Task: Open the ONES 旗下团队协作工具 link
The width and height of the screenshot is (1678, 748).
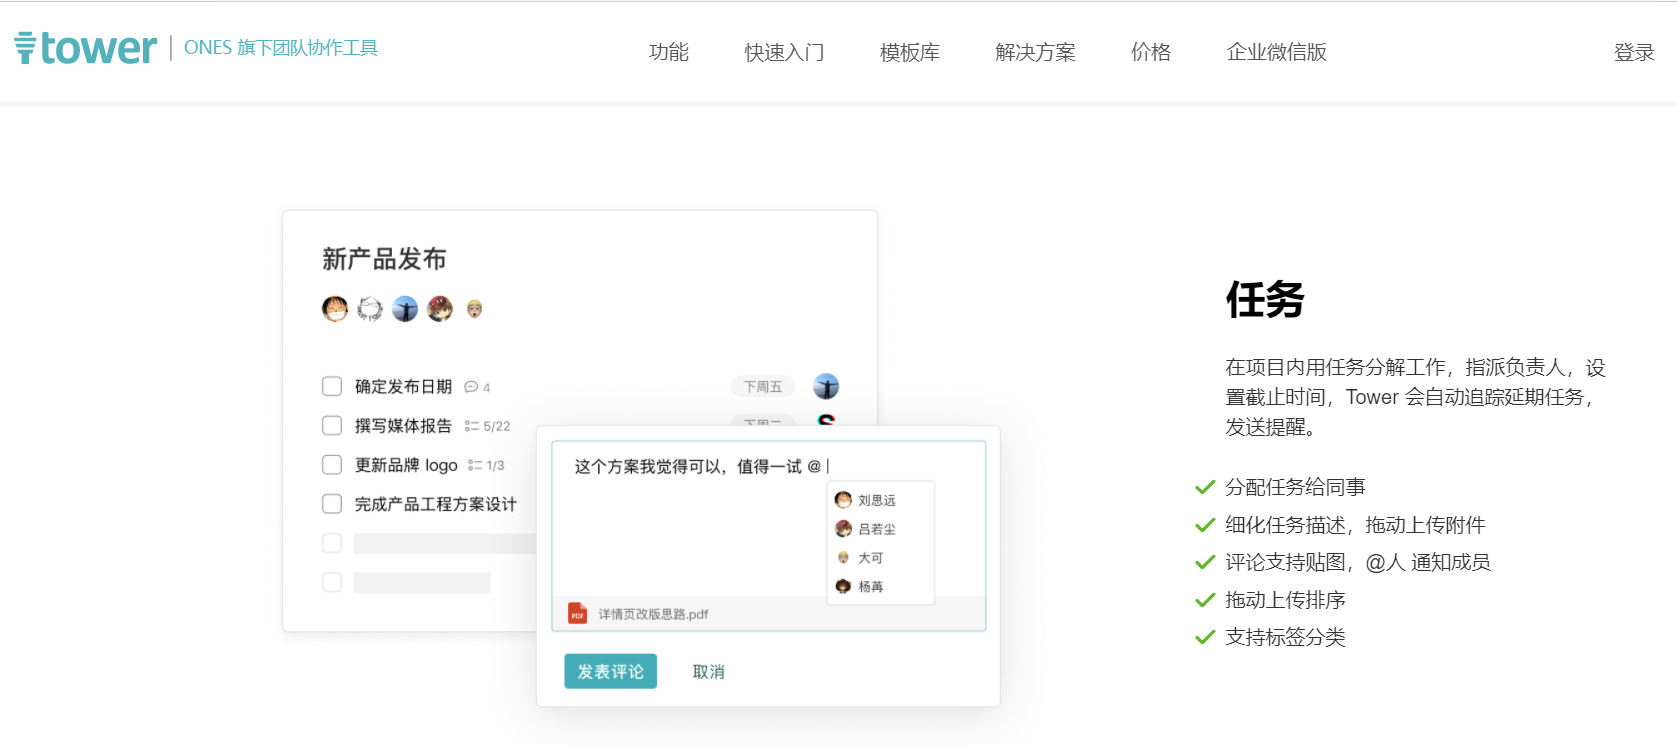Action: point(281,48)
